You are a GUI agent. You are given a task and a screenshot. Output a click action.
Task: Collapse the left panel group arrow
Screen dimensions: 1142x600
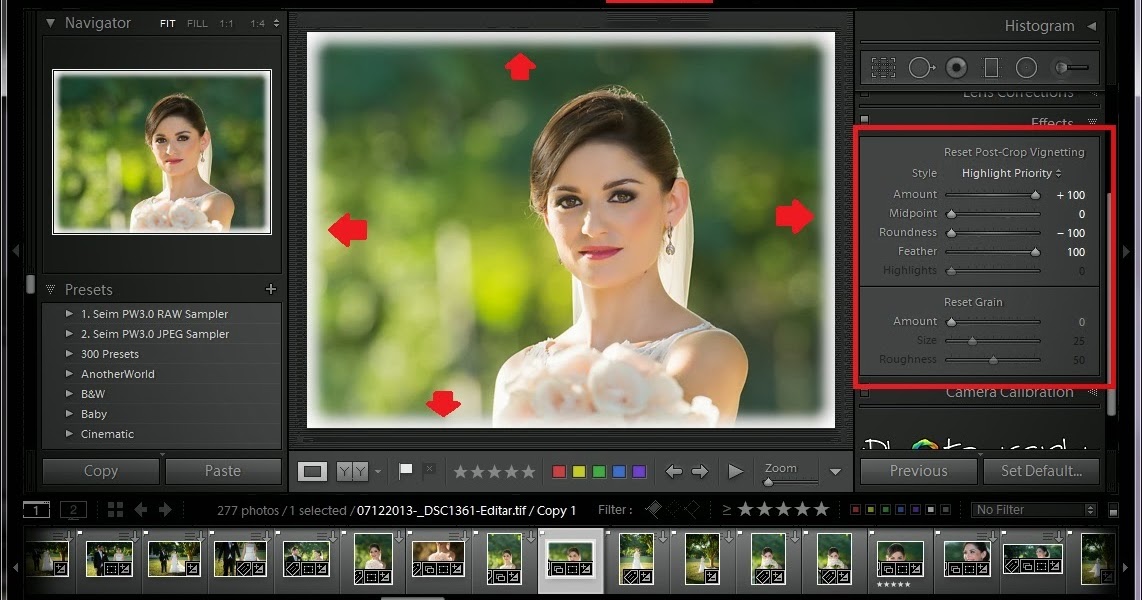[15, 250]
